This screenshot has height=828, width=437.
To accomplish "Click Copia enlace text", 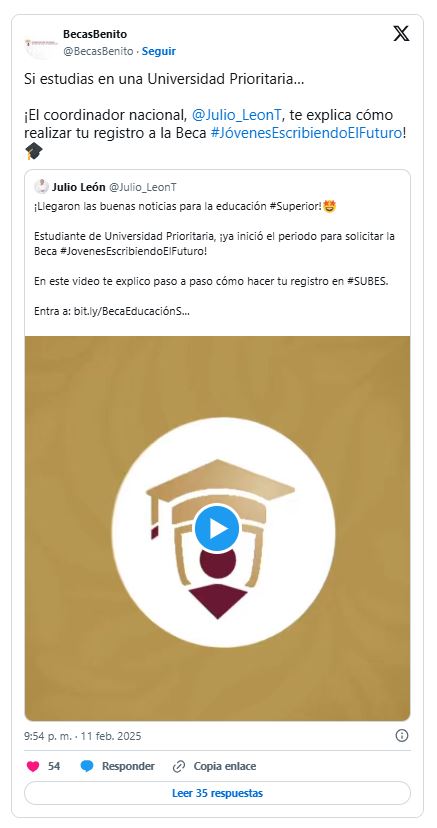I will [x=225, y=766].
